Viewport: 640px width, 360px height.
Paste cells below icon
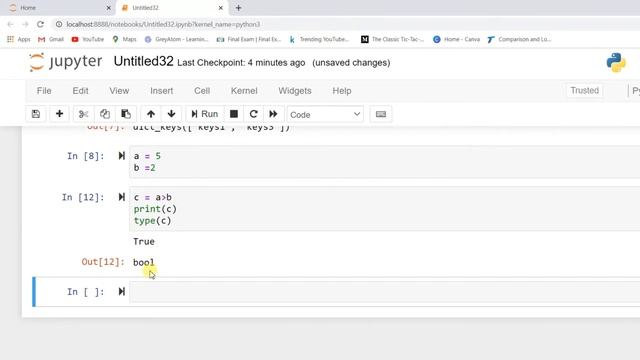[x=126, y=114]
